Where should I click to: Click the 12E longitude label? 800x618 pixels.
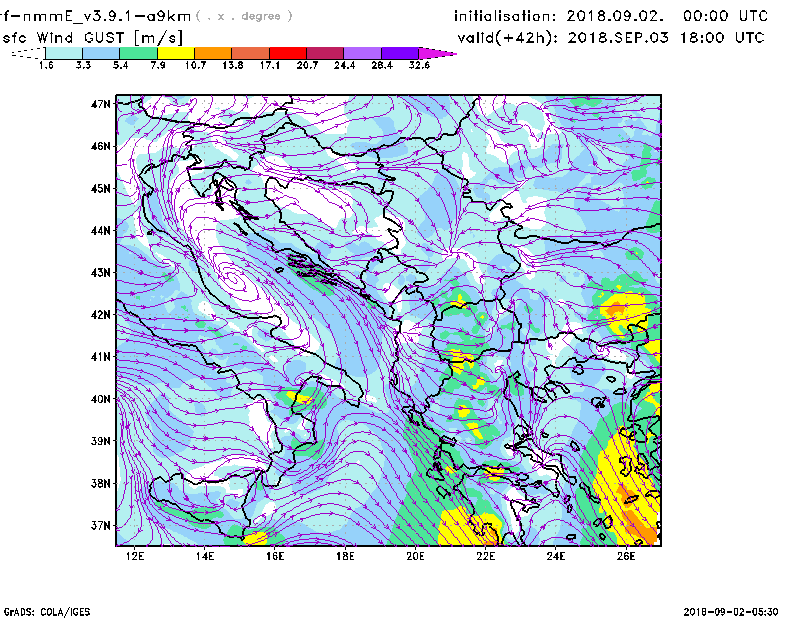point(135,556)
